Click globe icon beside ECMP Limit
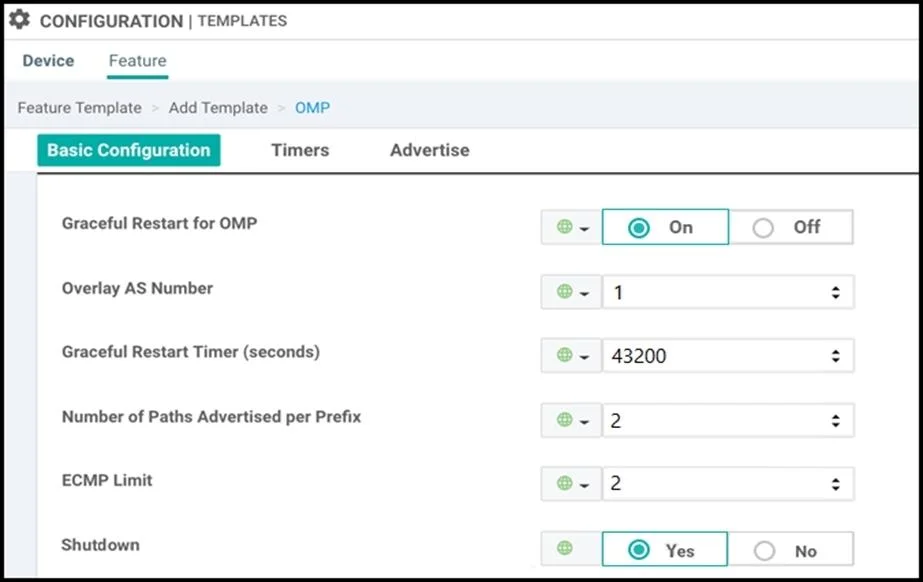The height and width of the screenshot is (582, 923). click(x=565, y=483)
